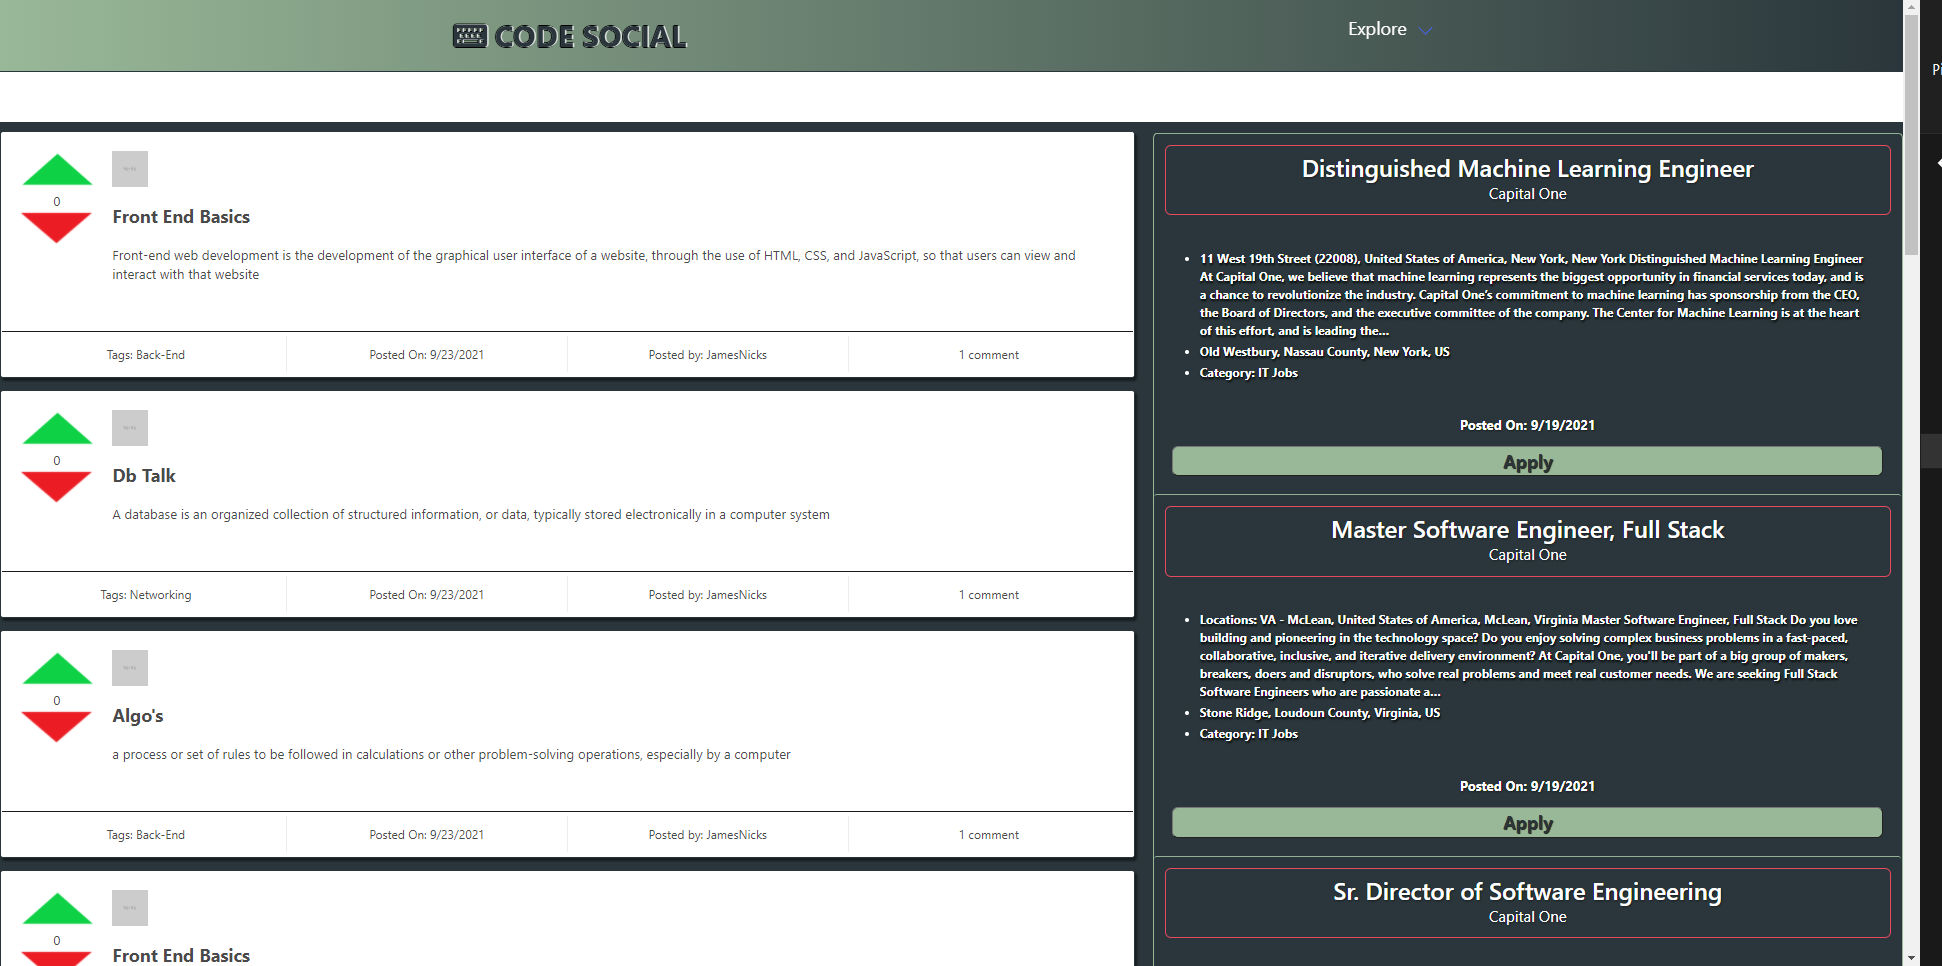Apply to Distinguished Machine Learning Engineer job
Screen dimensions: 1942x966
click(1527, 461)
